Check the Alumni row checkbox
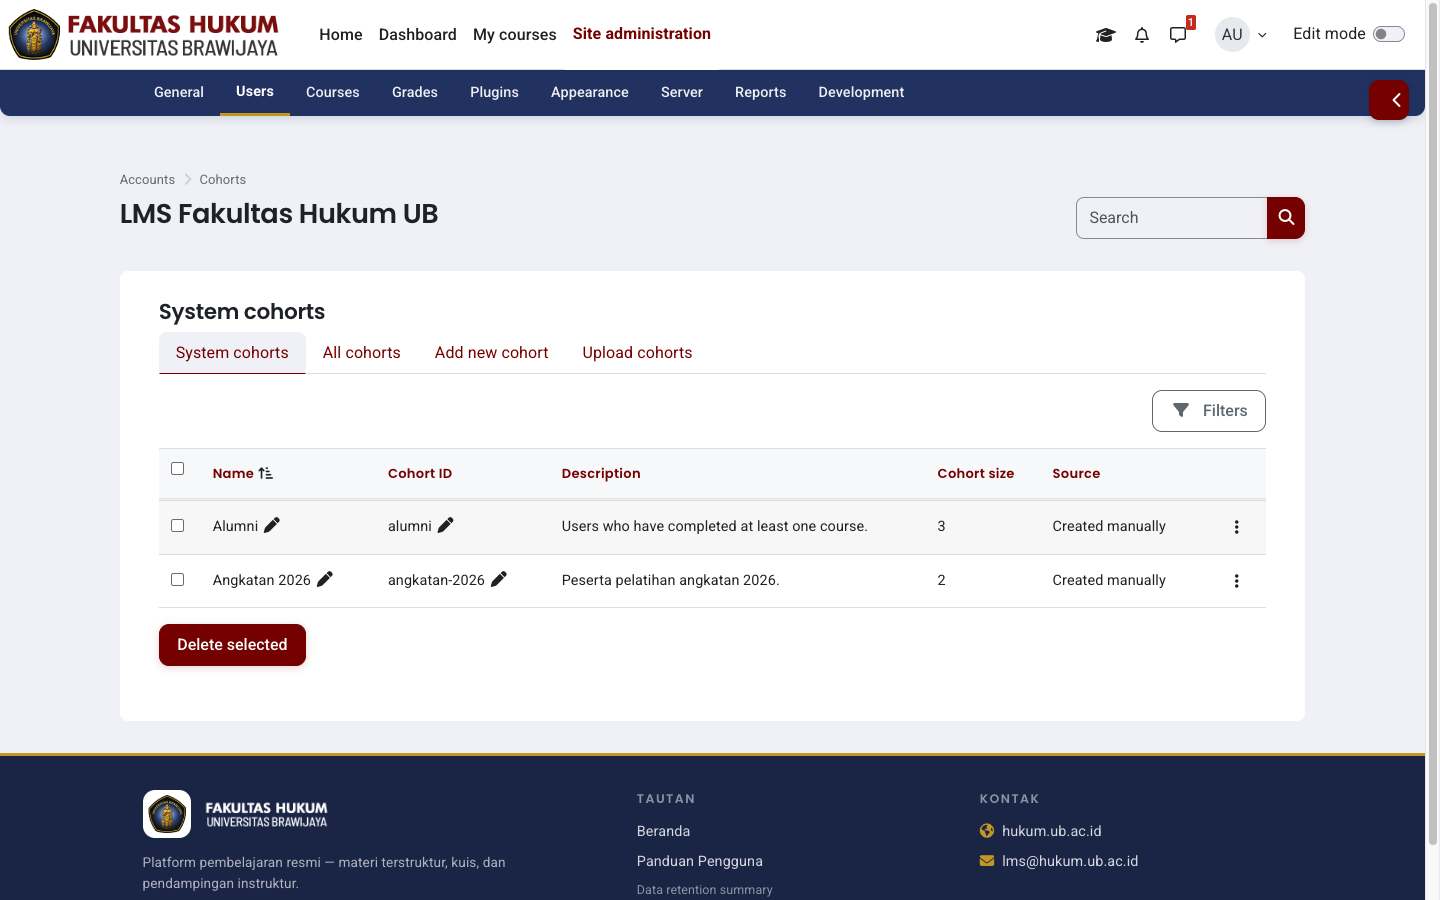1440x900 pixels. [178, 525]
